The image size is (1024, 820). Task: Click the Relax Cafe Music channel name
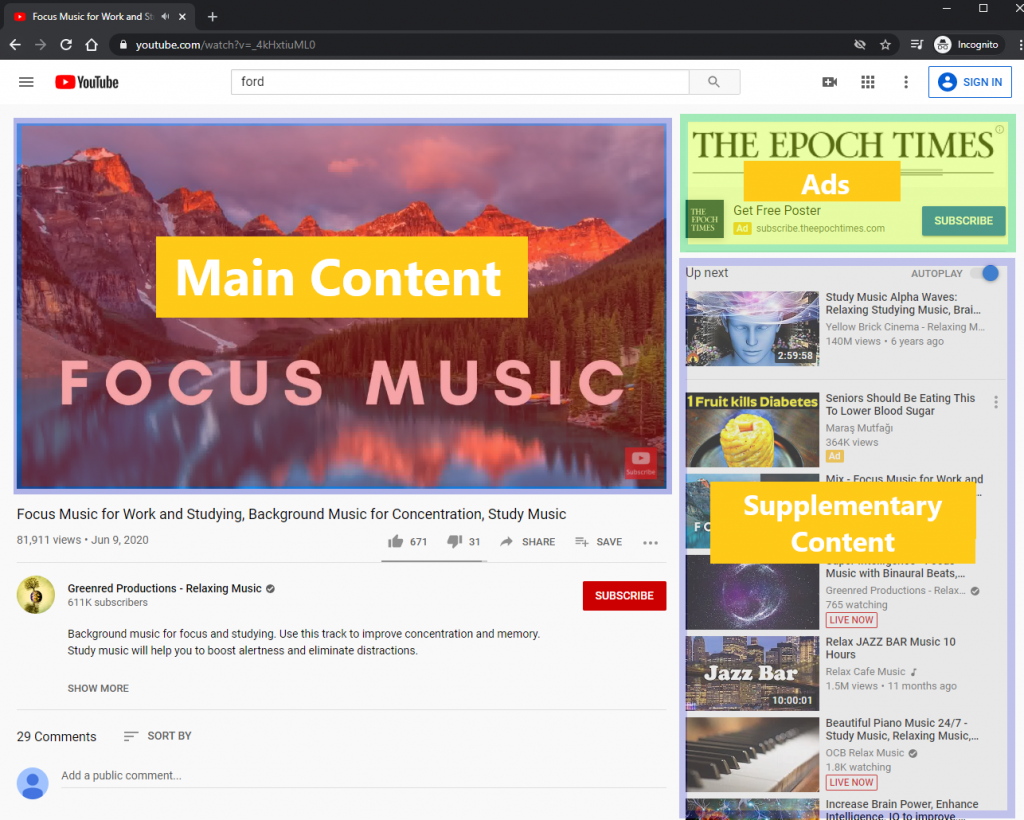coord(865,671)
